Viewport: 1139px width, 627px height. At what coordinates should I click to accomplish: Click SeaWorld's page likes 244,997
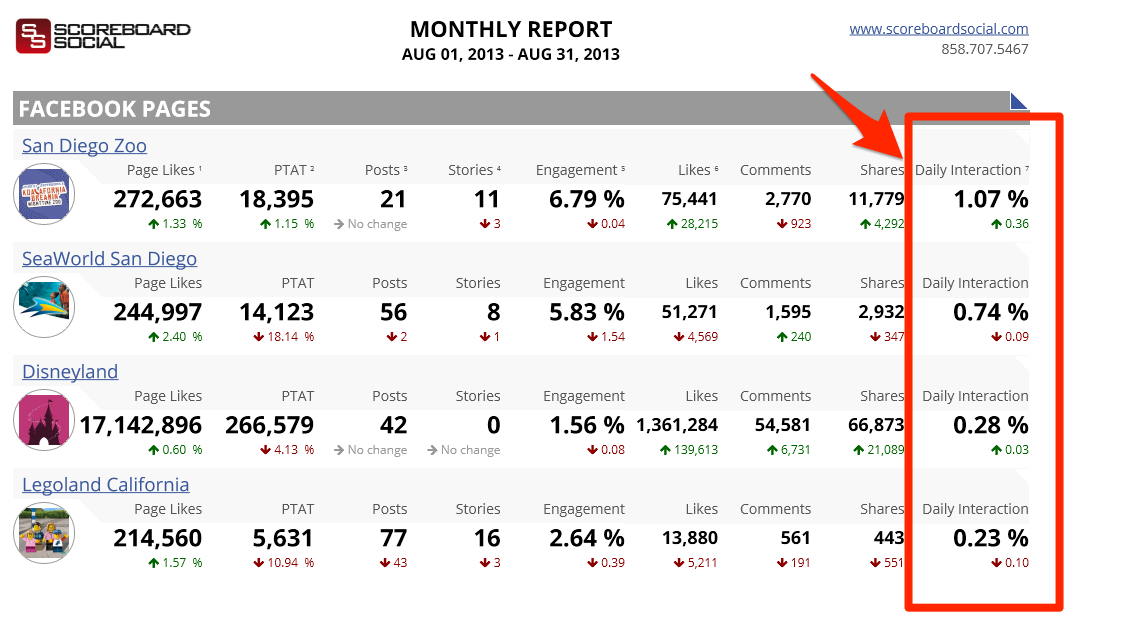[x=158, y=312]
